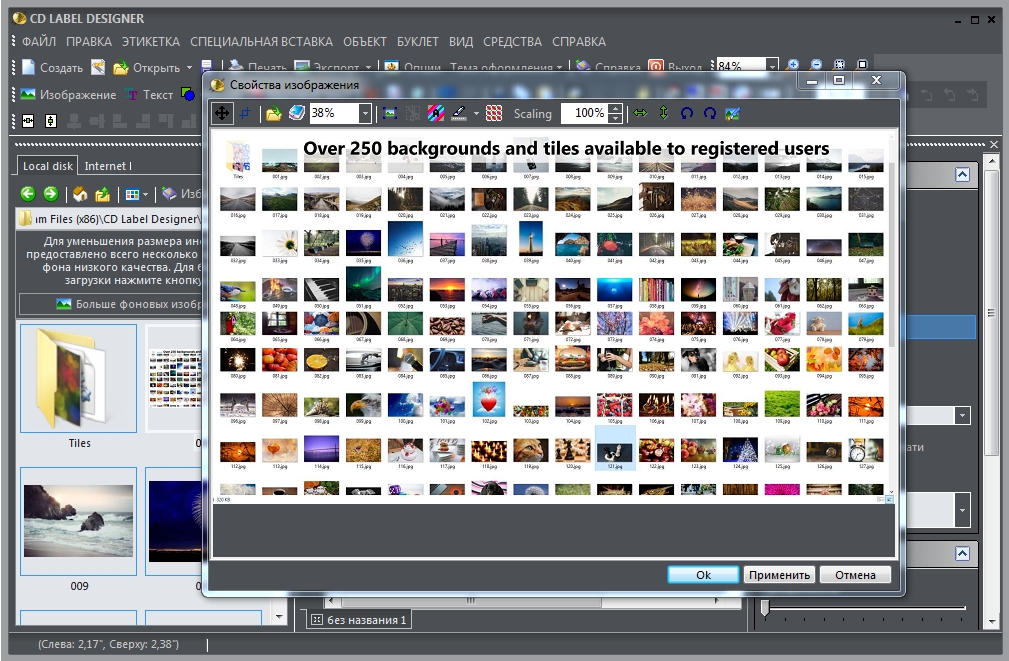Screen dimensions: 1009x661
Task: Collapse the top right panel section chevron
Action: 962,174
